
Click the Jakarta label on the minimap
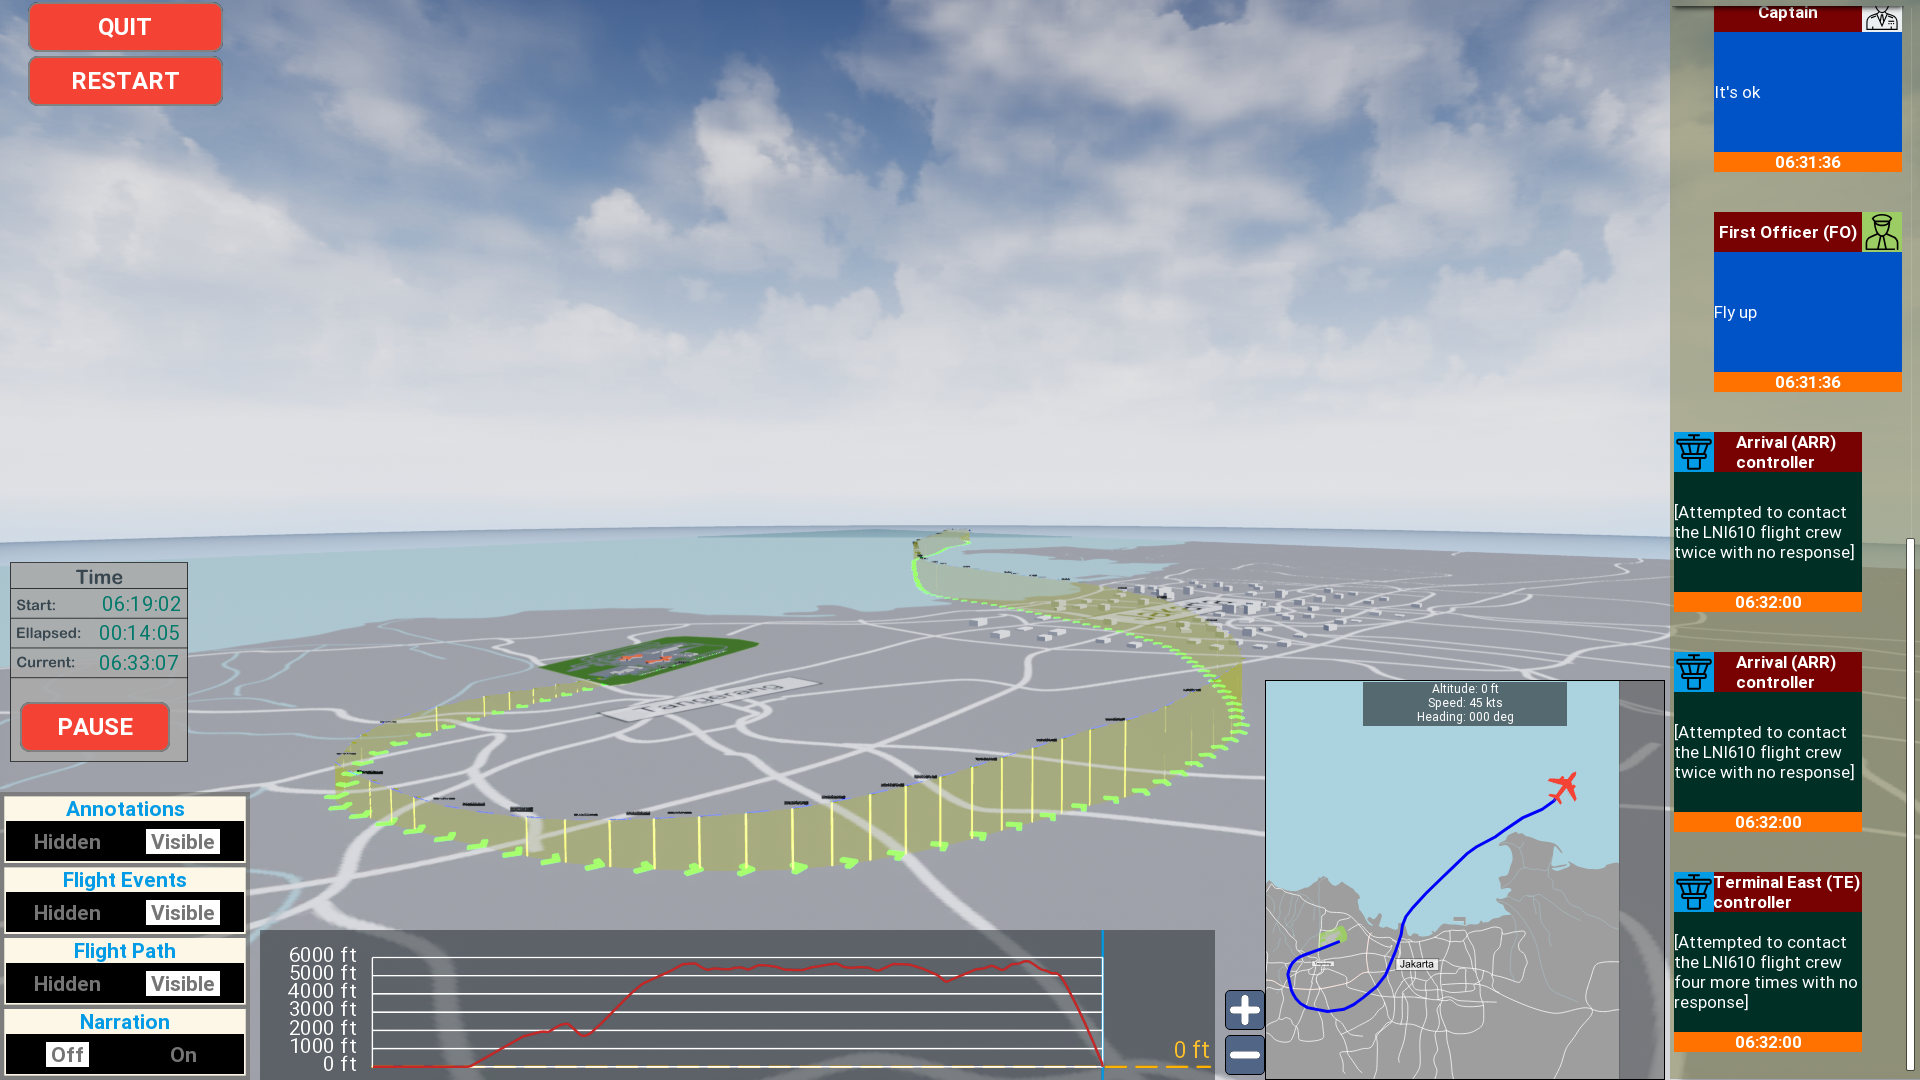(1416, 963)
